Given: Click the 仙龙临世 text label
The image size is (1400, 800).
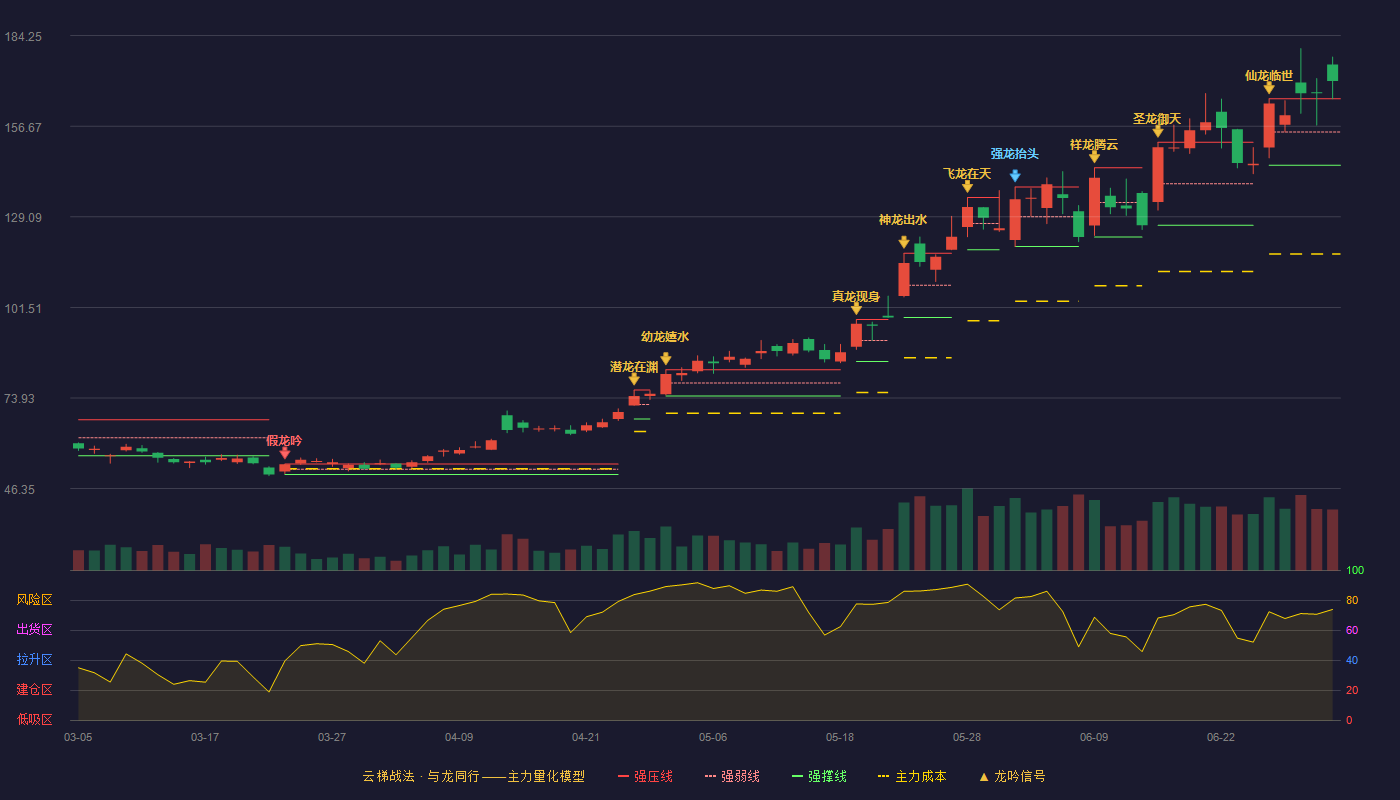Looking at the screenshot, I should [x=1269, y=76].
